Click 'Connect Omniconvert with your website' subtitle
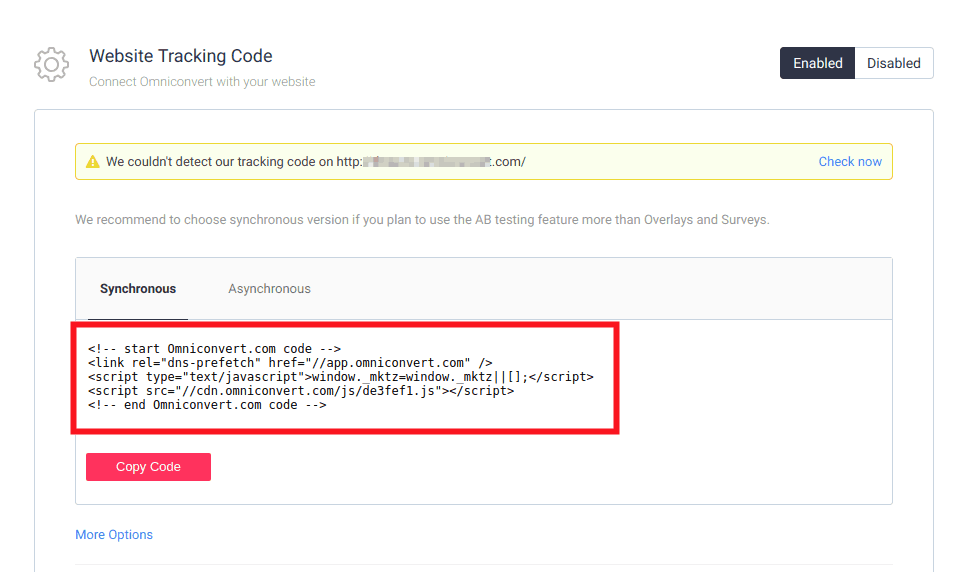971x572 pixels. (x=202, y=82)
